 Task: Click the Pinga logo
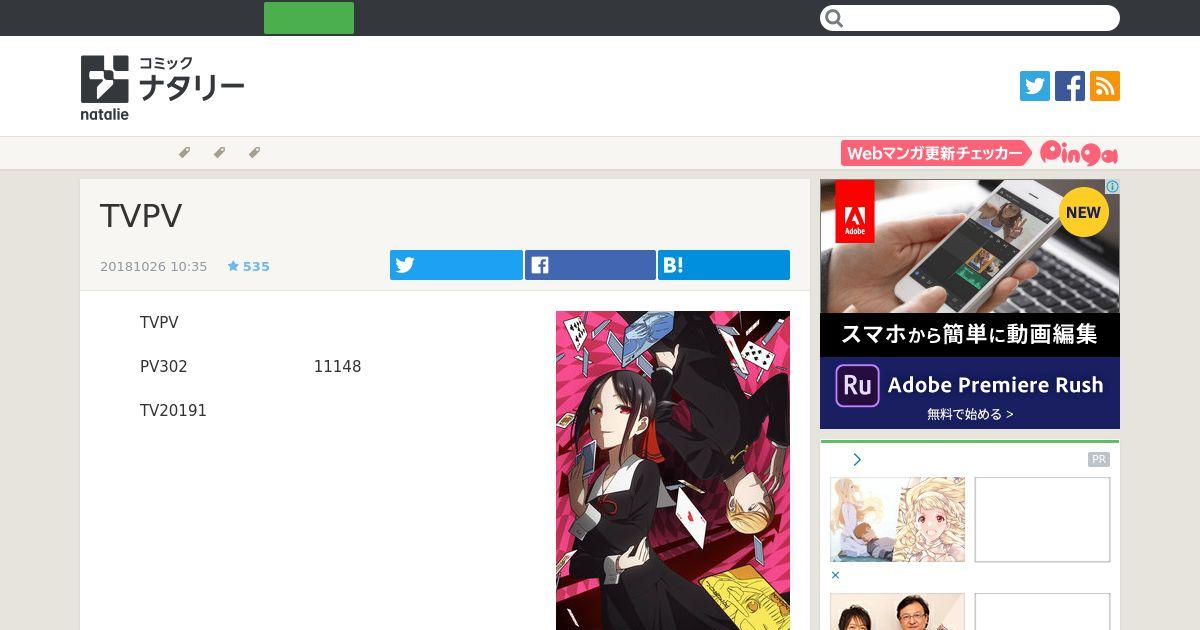[1079, 153]
